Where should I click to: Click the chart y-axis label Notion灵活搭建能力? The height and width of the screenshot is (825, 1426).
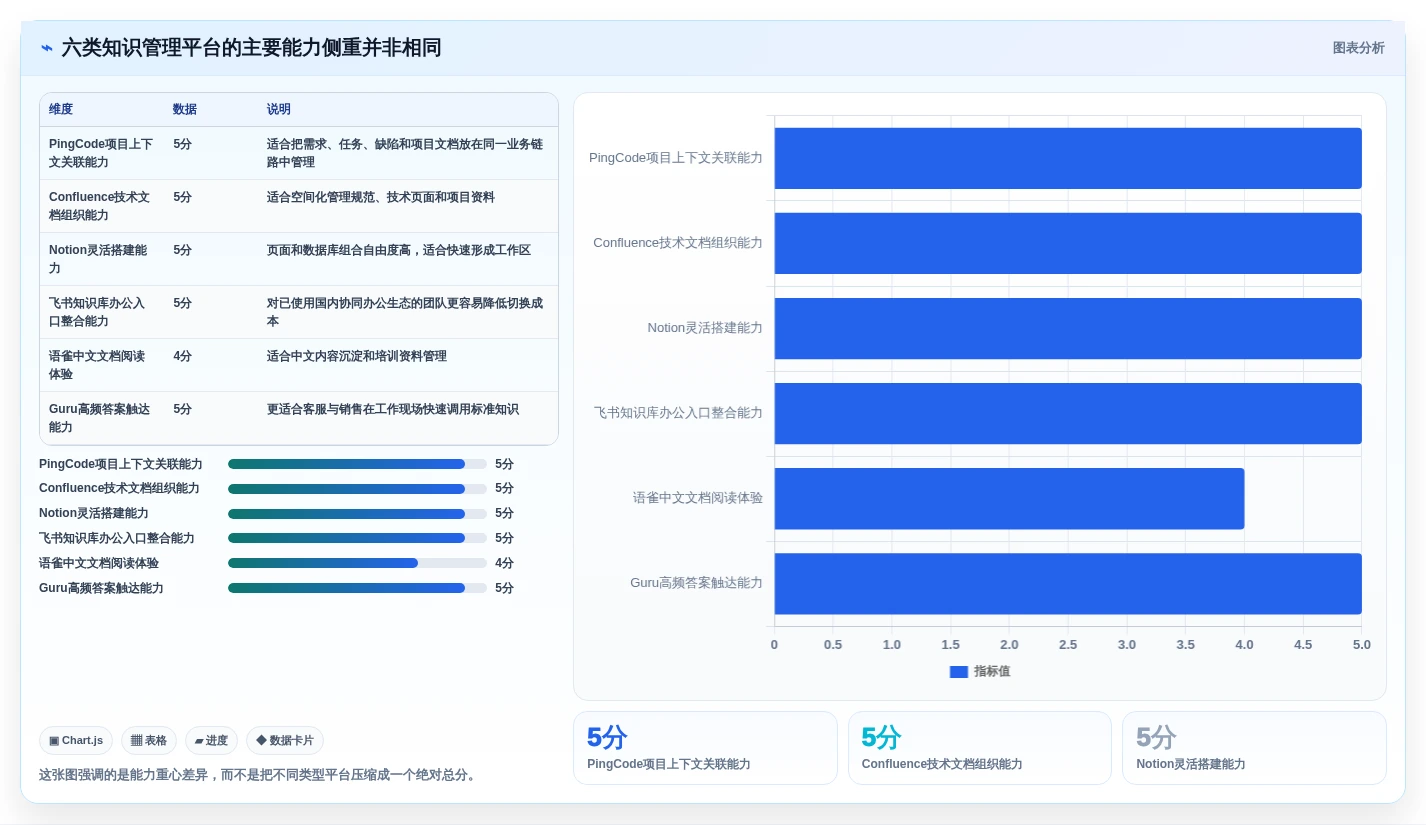(x=705, y=328)
